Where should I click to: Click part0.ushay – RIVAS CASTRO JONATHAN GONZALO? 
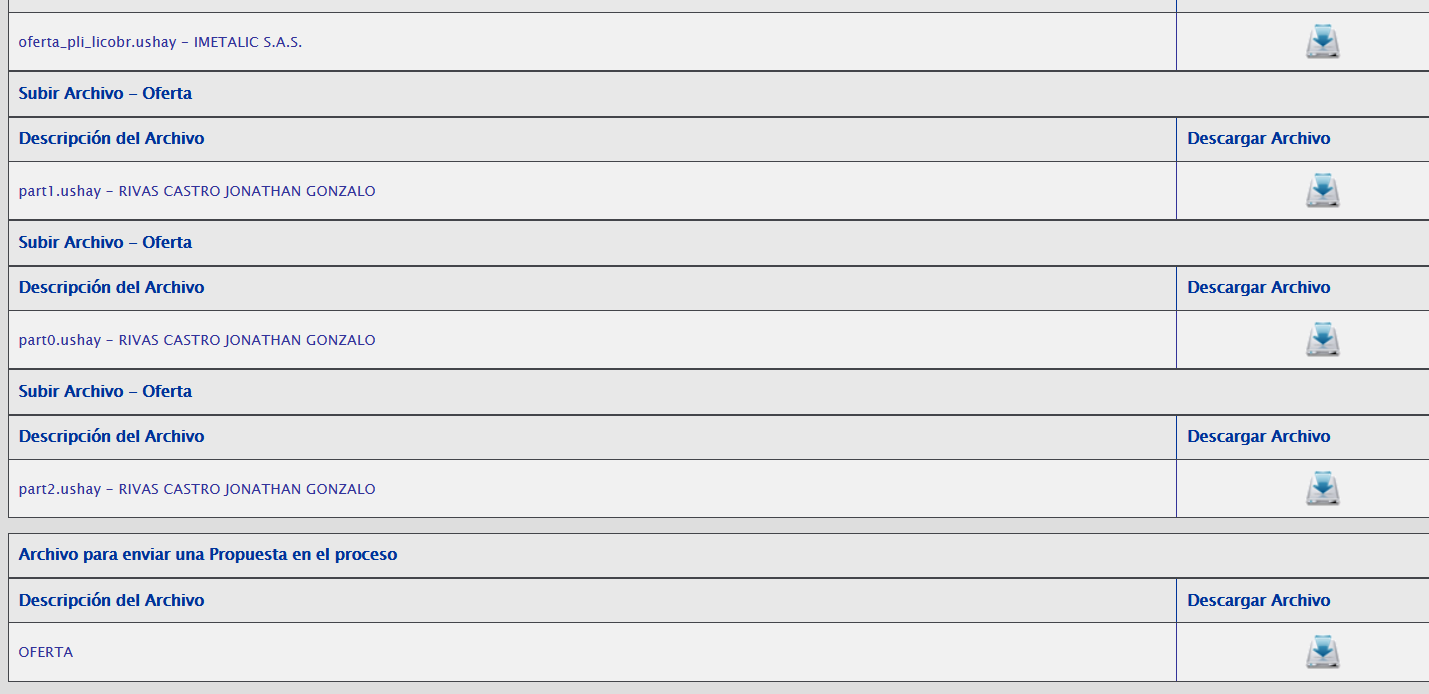197,340
